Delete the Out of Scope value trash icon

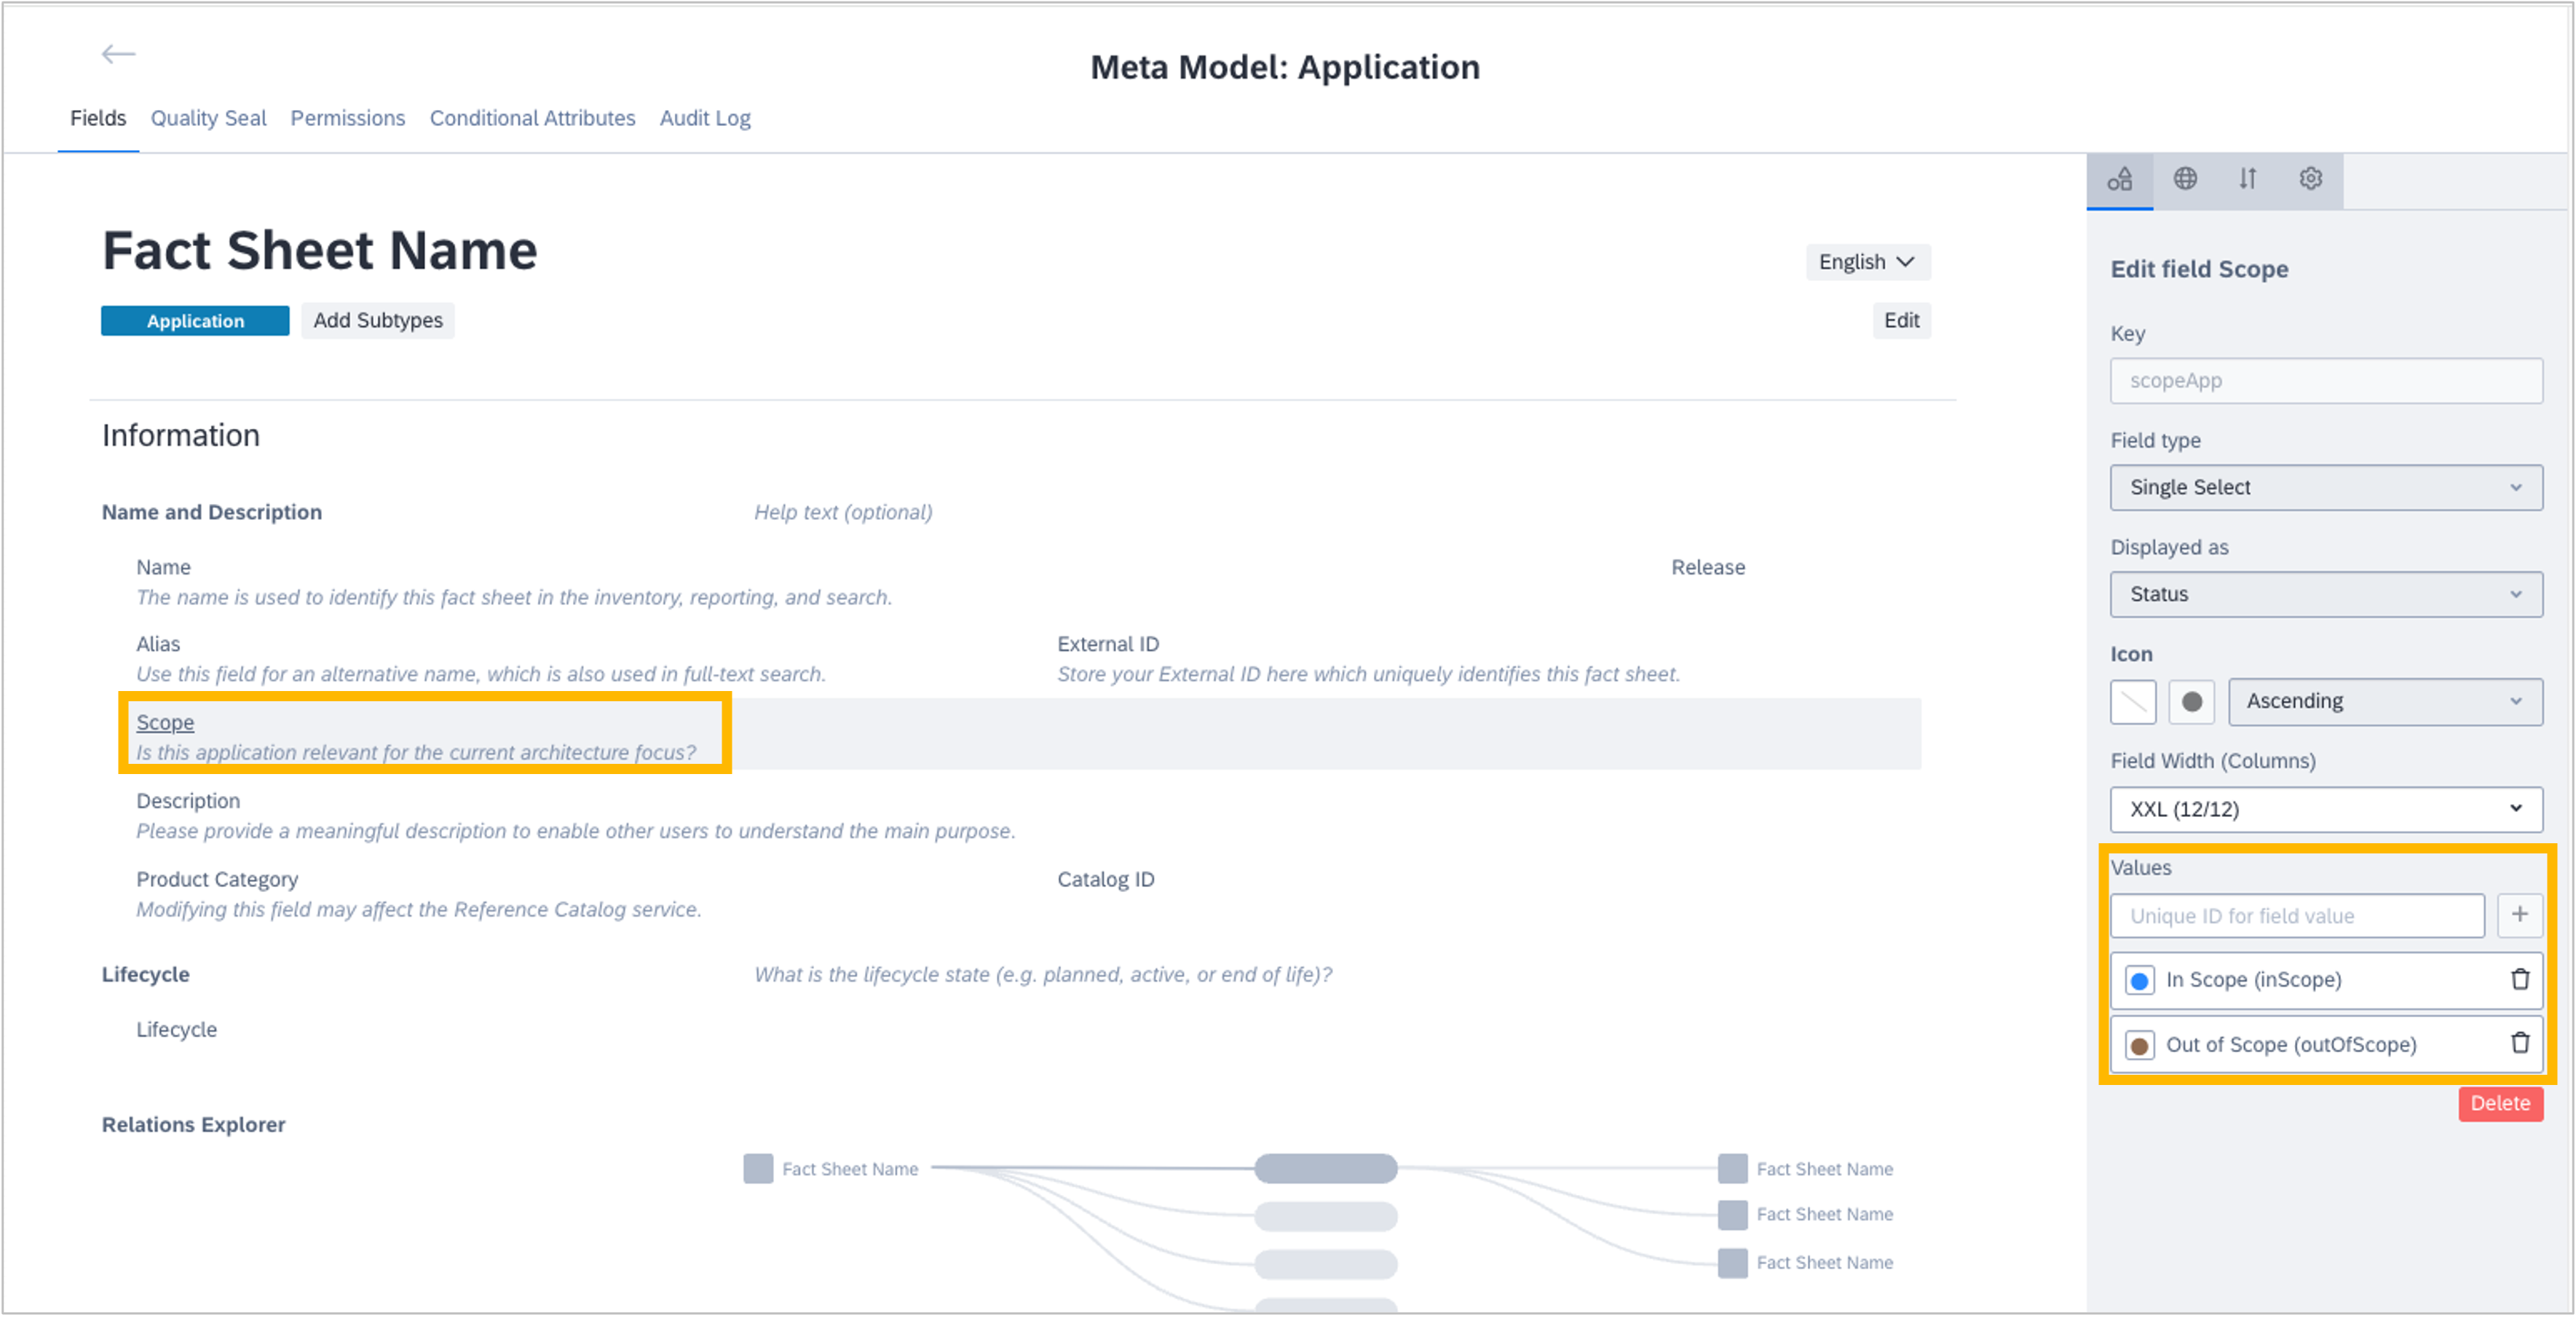(x=2520, y=1043)
